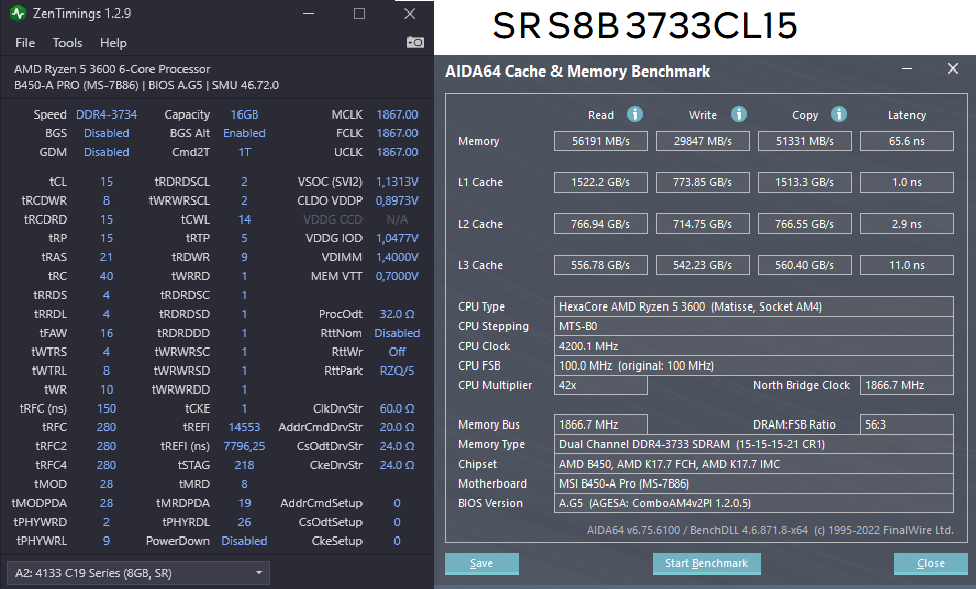The image size is (976, 589).
Task: Click the CPU FSB 100.0 MHz field
Action: coord(754,365)
